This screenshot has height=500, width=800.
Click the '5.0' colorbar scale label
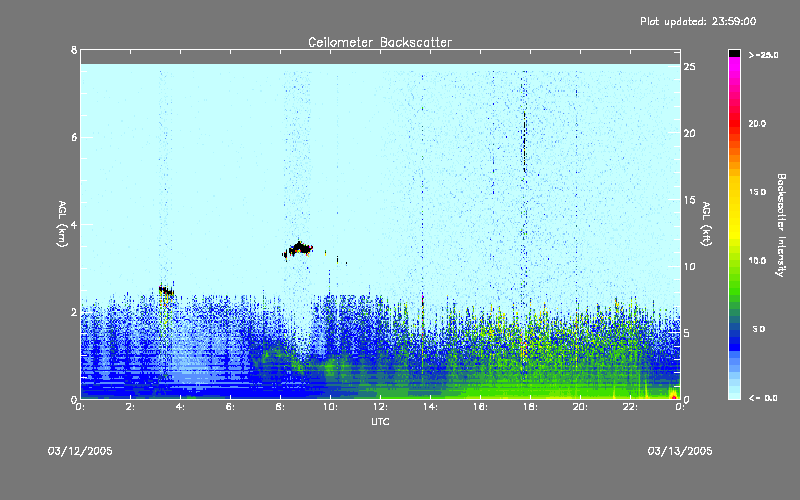[x=759, y=329]
